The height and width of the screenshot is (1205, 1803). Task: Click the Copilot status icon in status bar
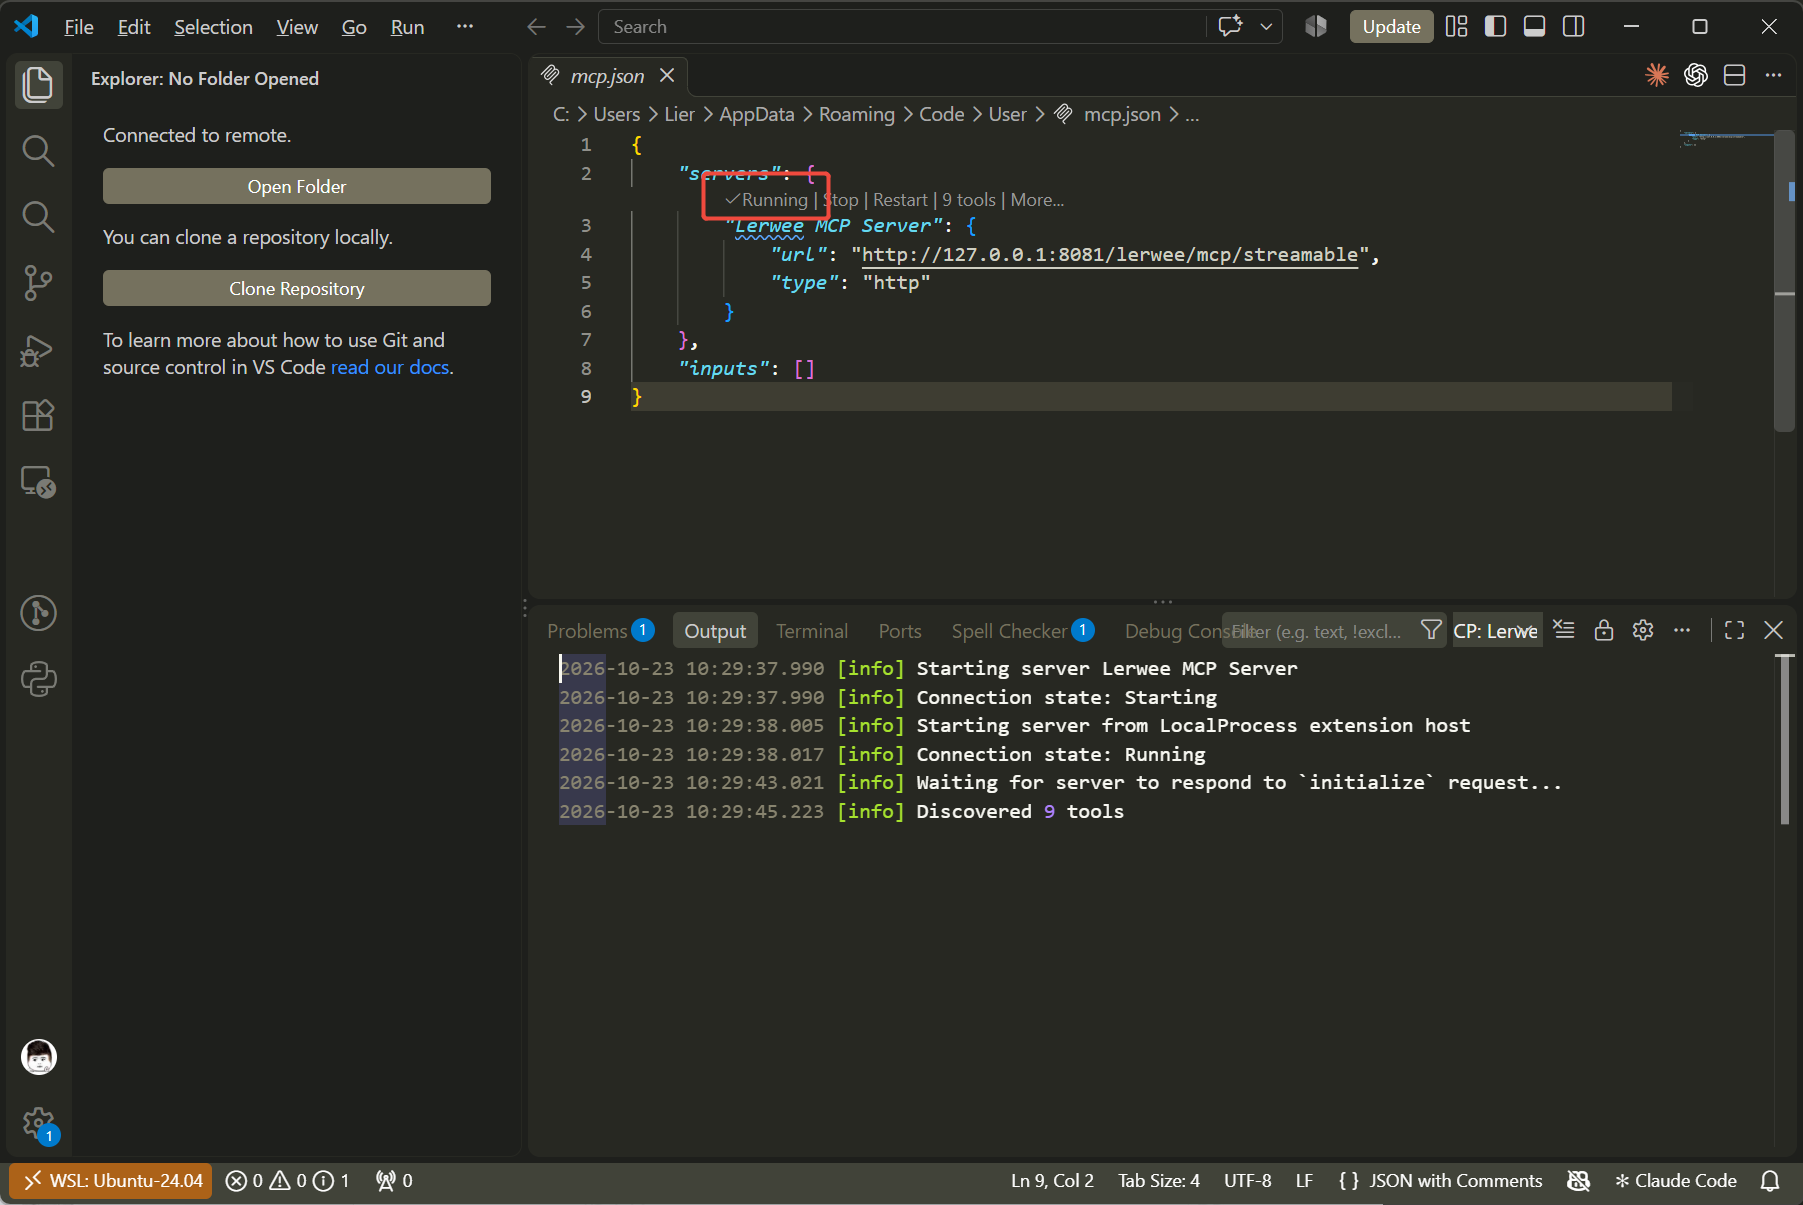[1578, 1181]
